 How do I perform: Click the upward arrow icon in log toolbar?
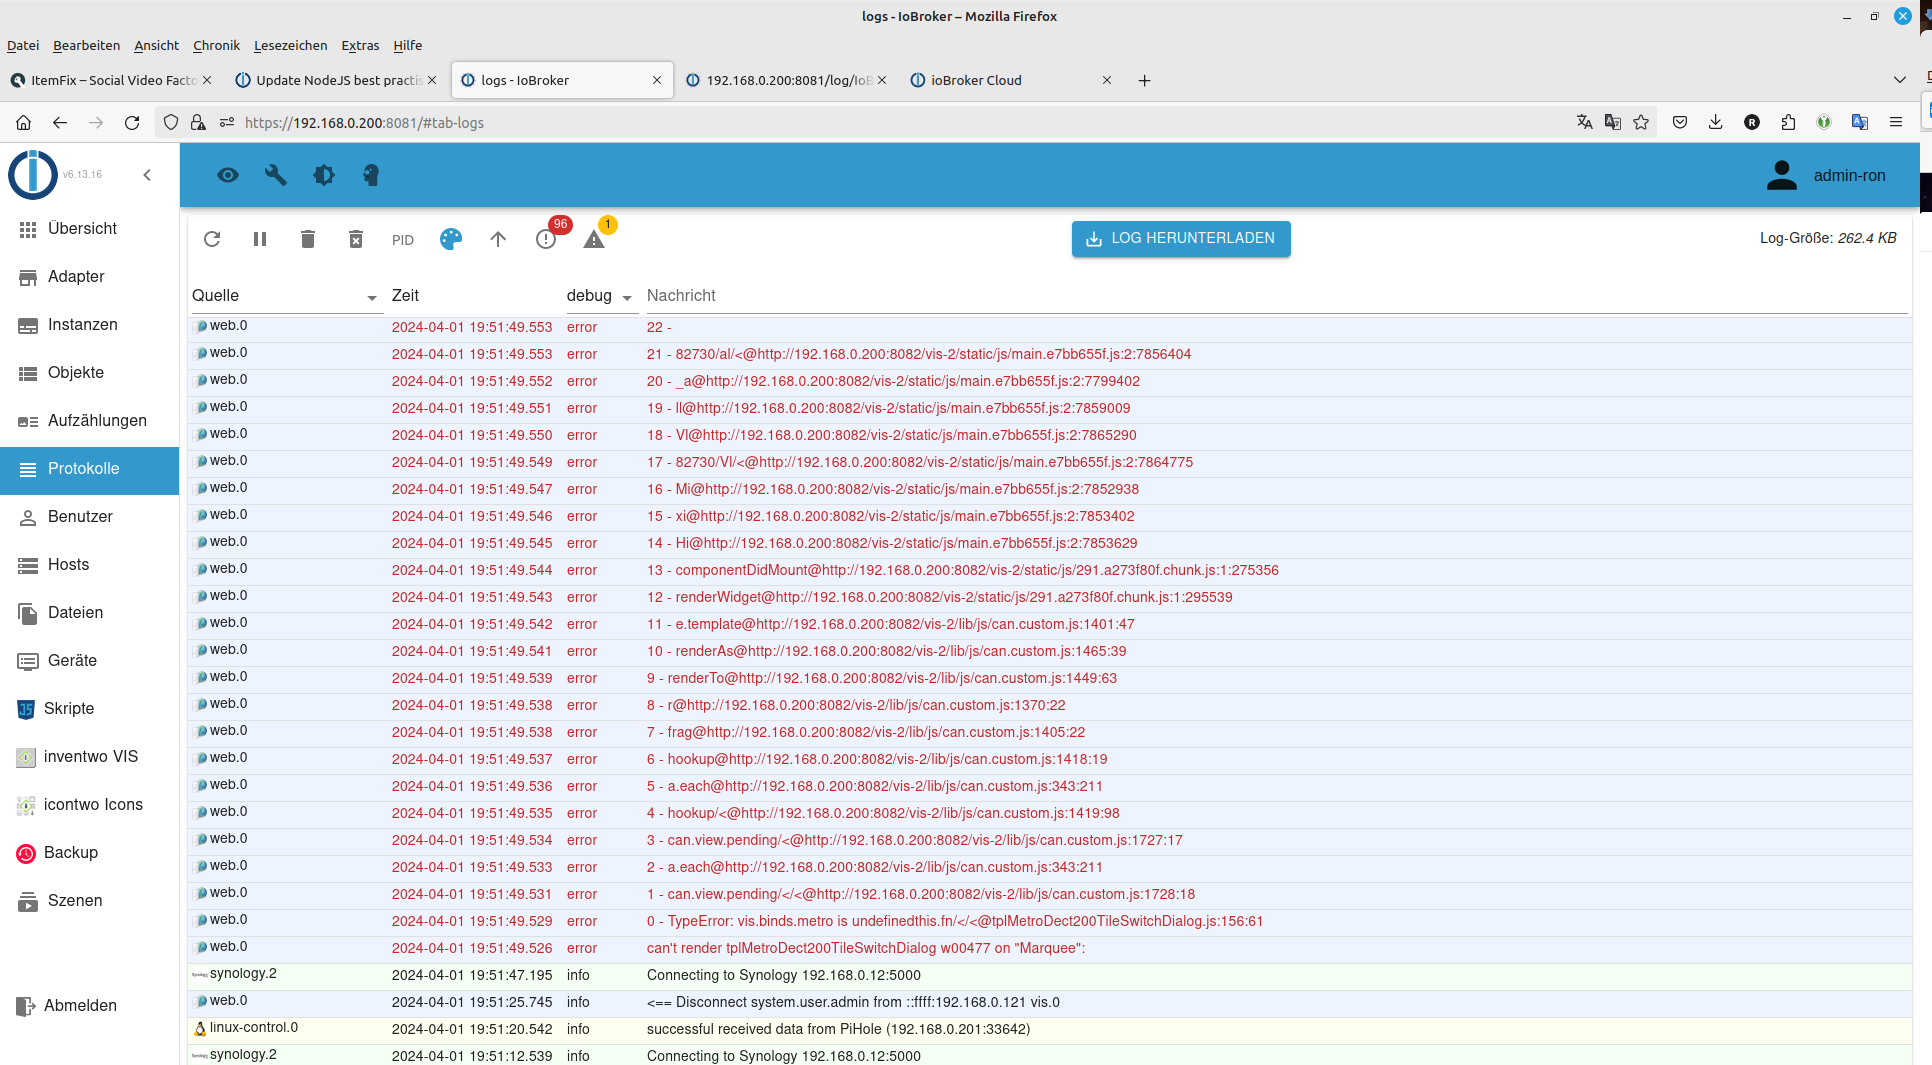point(498,239)
